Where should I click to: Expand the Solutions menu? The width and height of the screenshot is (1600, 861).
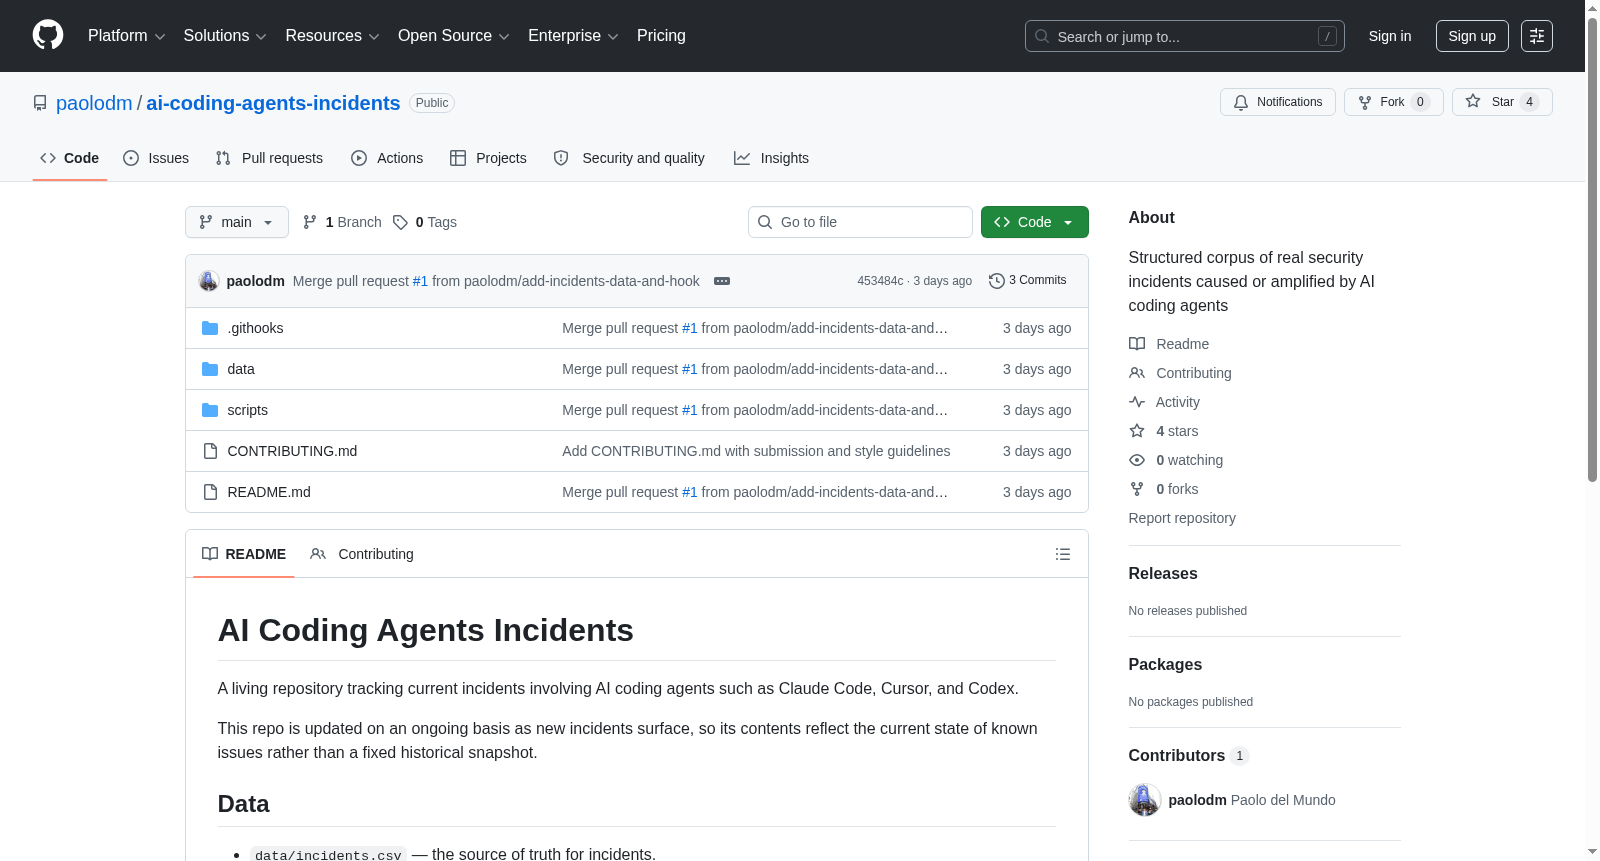click(x=225, y=36)
